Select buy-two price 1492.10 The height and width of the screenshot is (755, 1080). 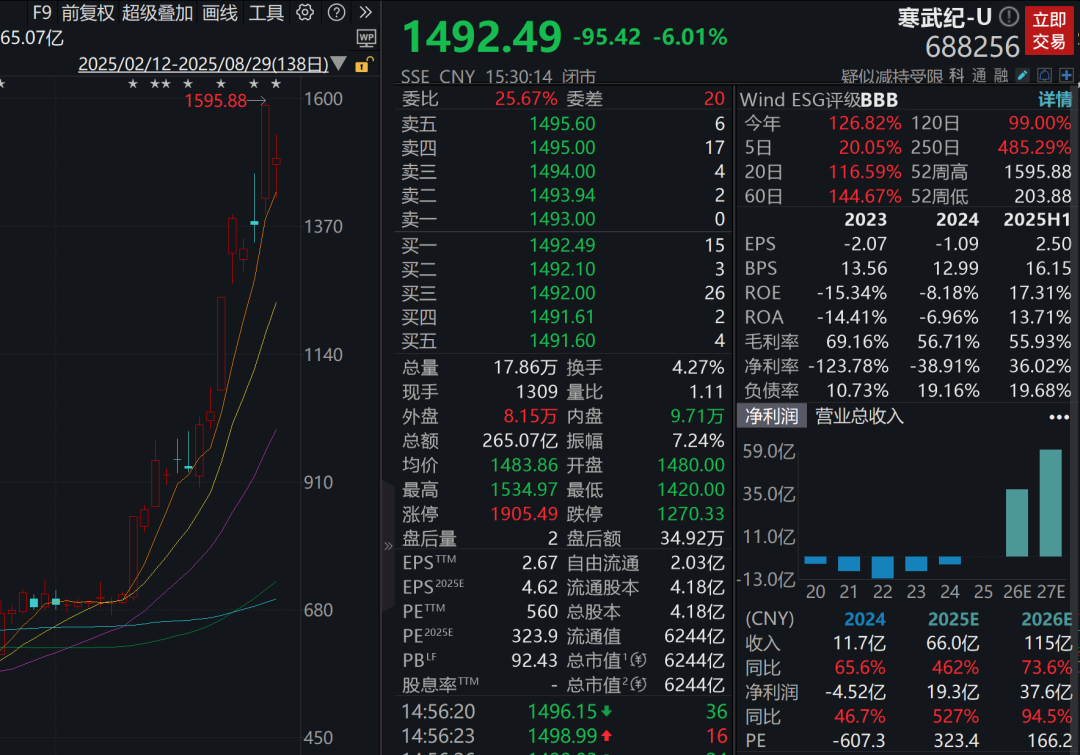click(562, 269)
